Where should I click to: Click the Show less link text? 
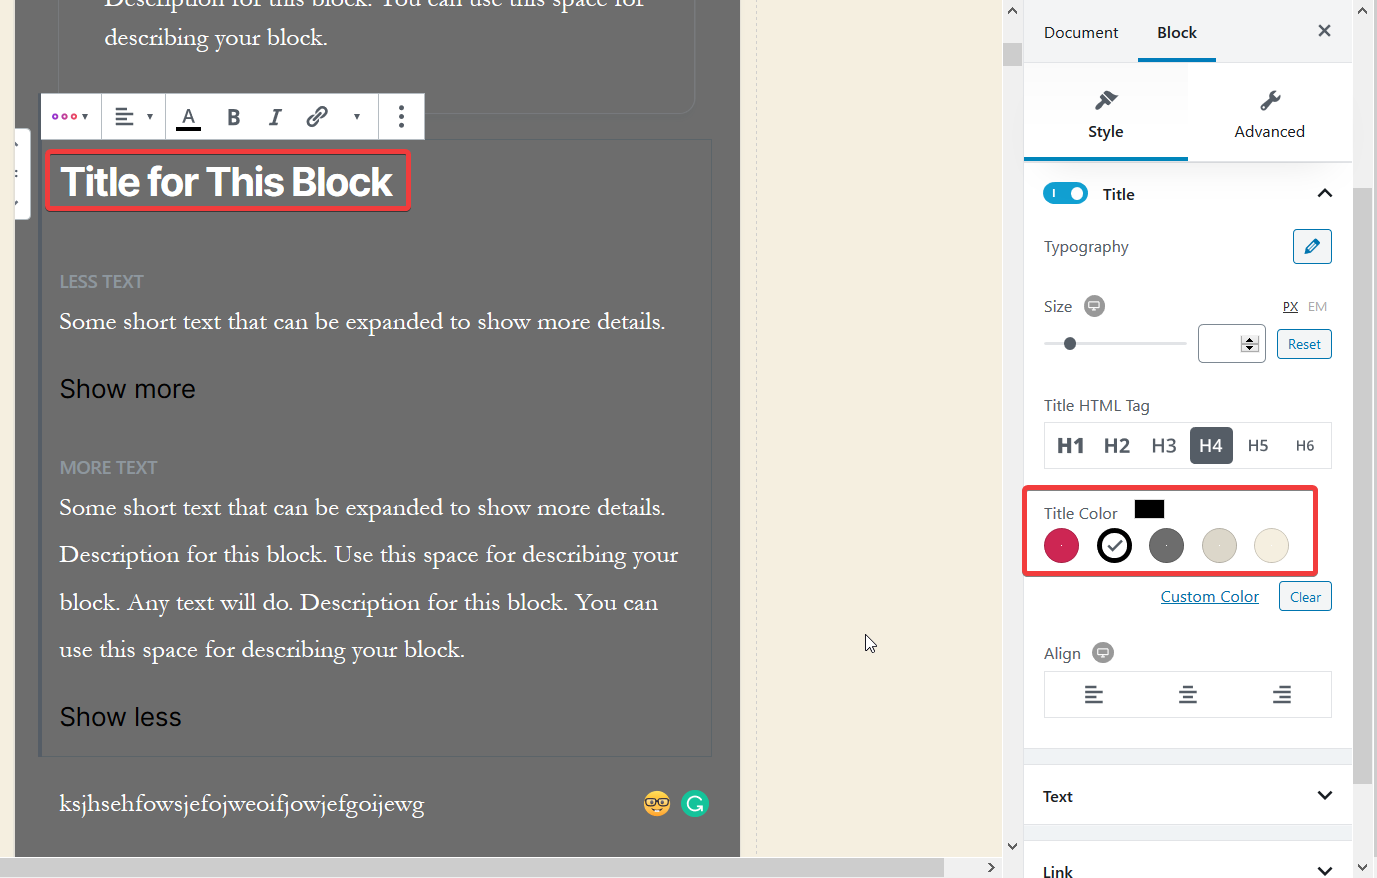[x=121, y=717]
